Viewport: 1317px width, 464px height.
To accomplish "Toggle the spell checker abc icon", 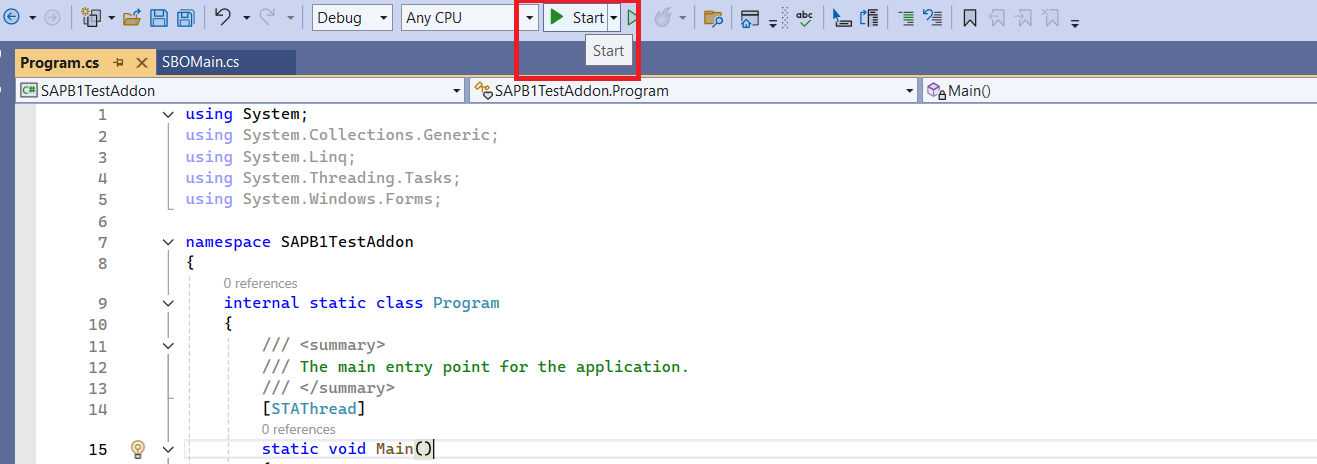I will coord(803,18).
